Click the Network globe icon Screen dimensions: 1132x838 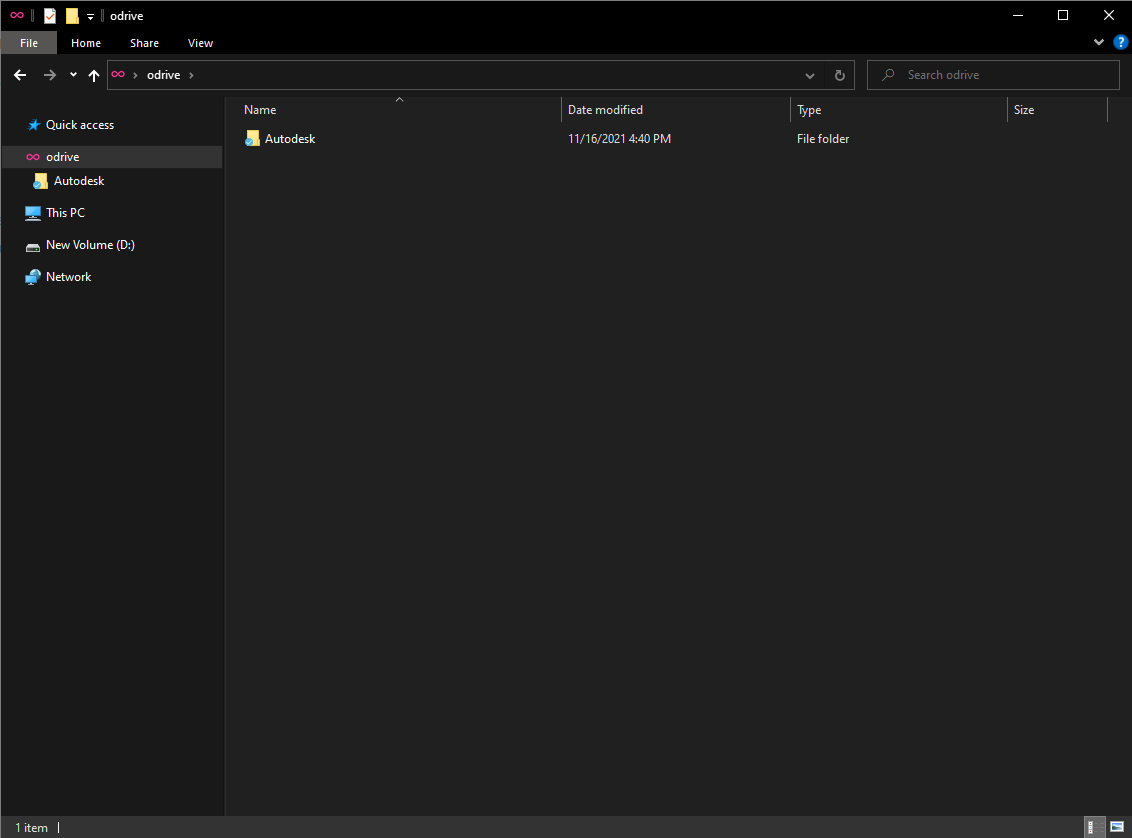(x=33, y=277)
